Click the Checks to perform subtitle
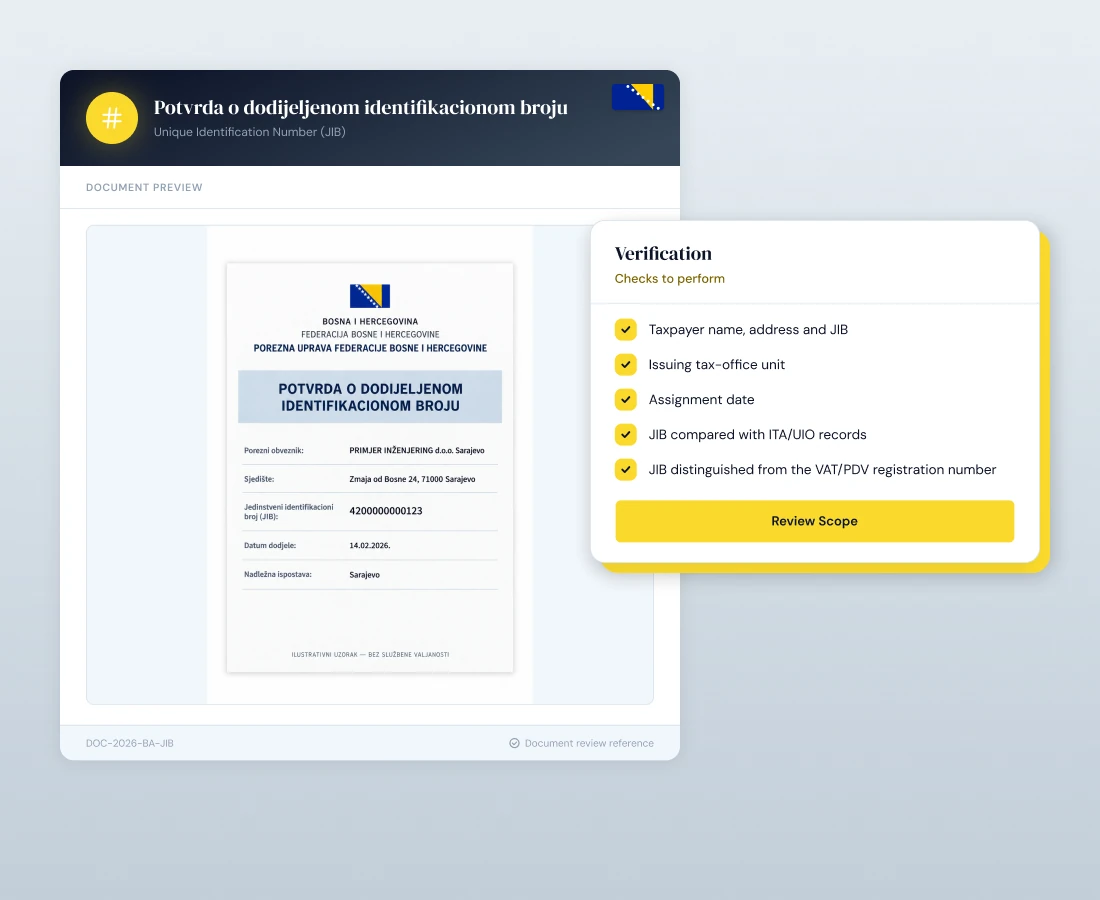Screen dimensions: 1100x900 point(669,278)
